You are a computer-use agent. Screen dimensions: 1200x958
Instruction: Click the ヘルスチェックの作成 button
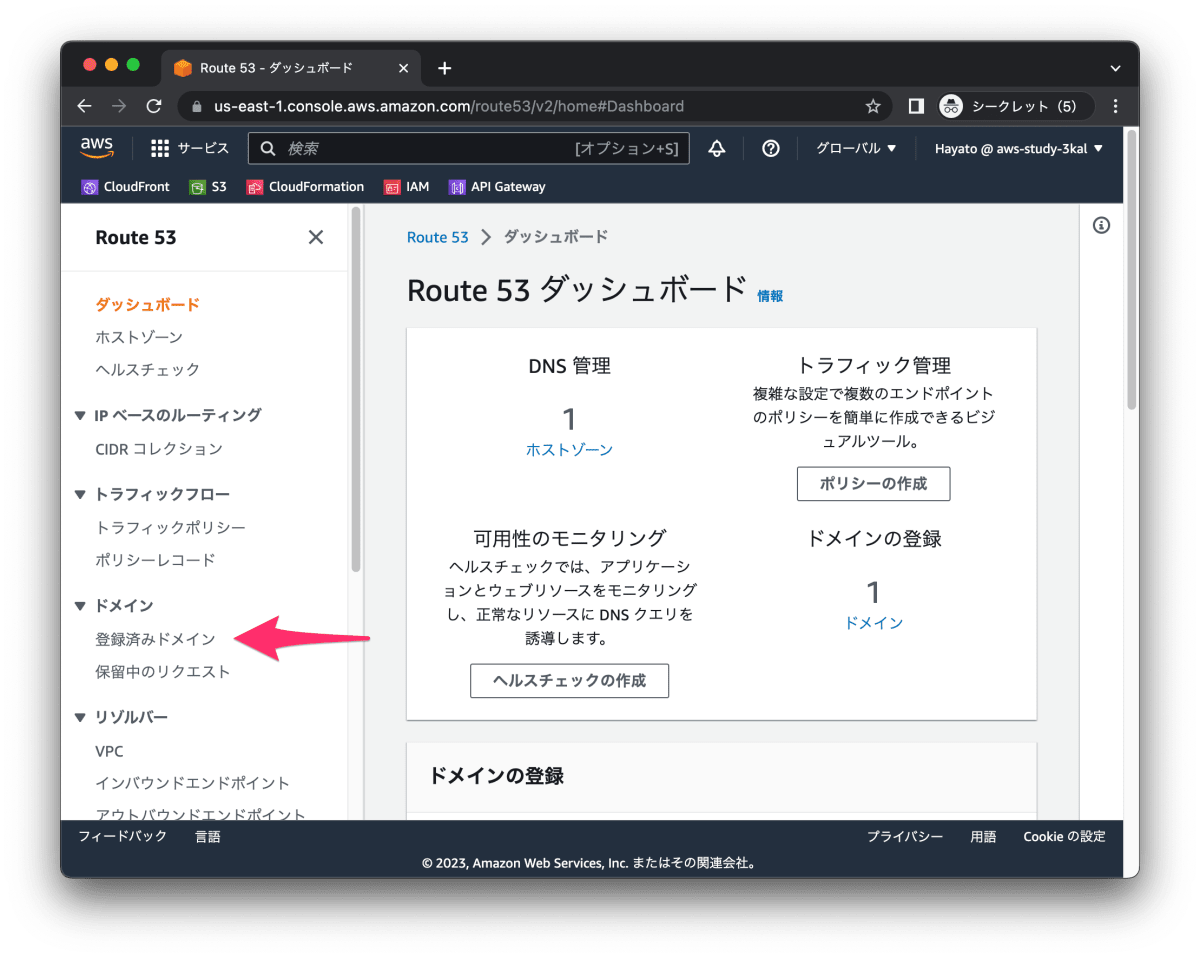(x=569, y=680)
